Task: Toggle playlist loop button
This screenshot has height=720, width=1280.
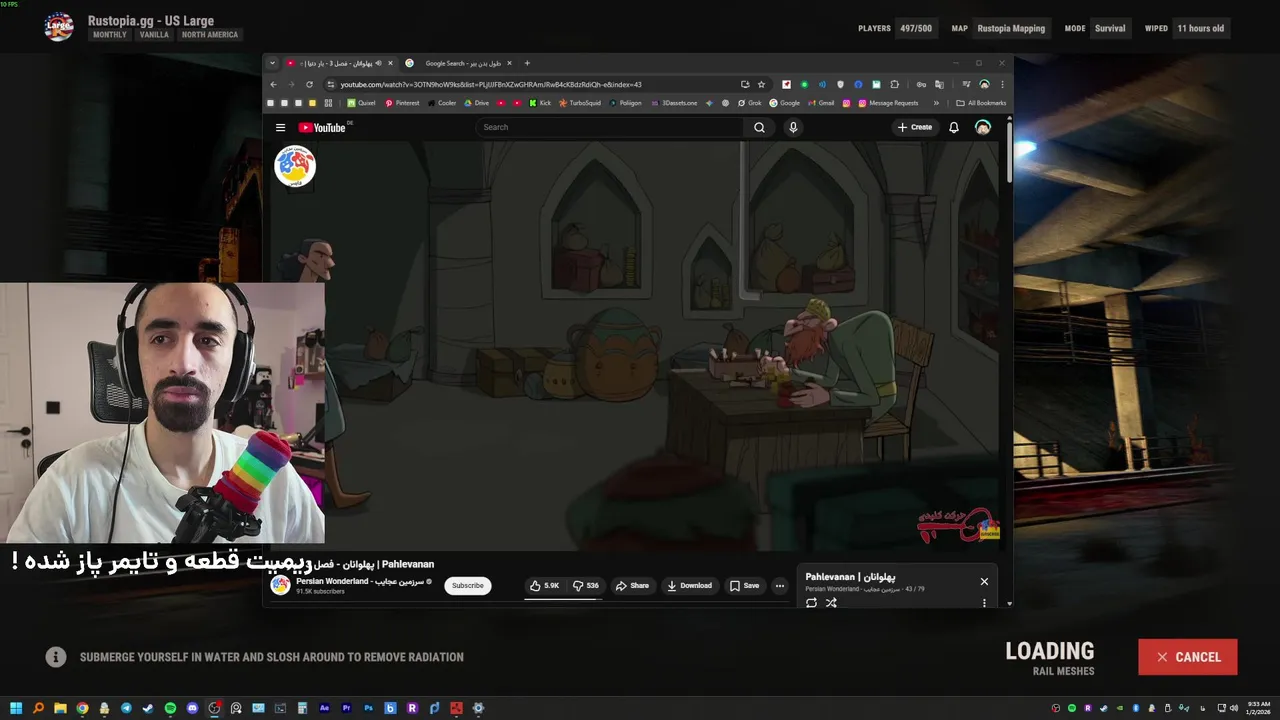Action: point(811,603)
